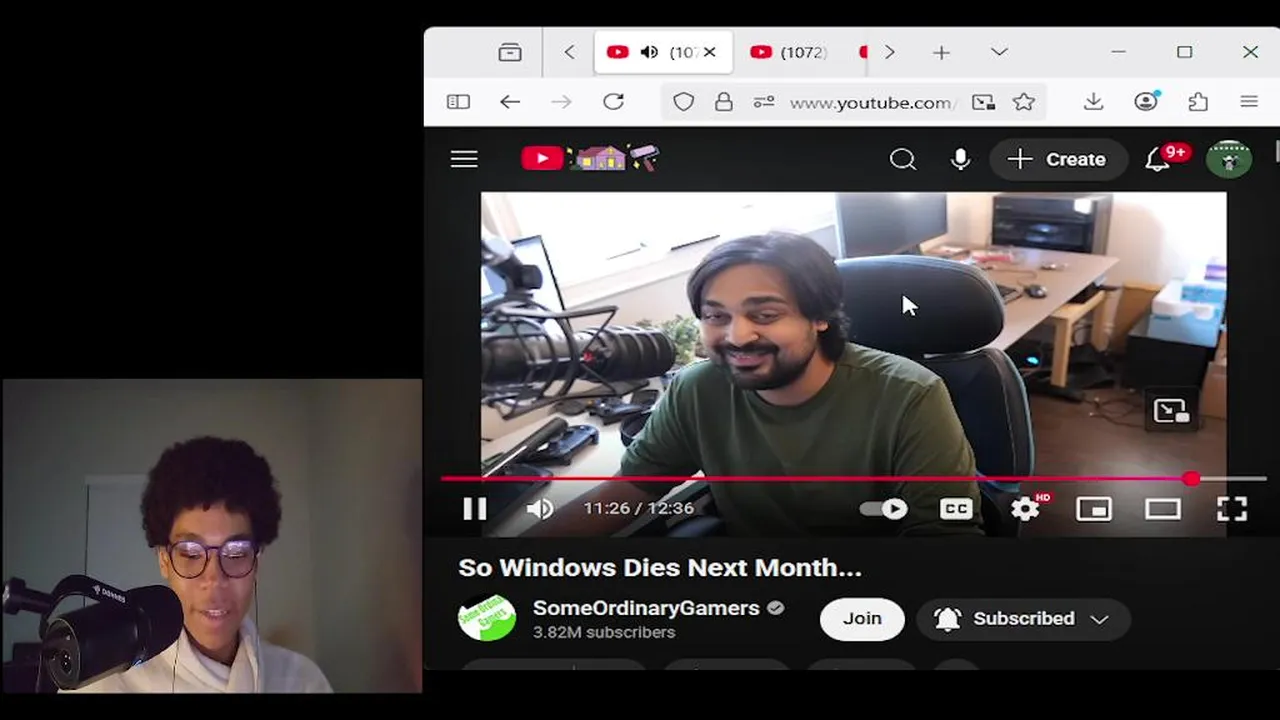The image size is (1280, 720).
Task: Click the Join button
Action: [862, 618]
